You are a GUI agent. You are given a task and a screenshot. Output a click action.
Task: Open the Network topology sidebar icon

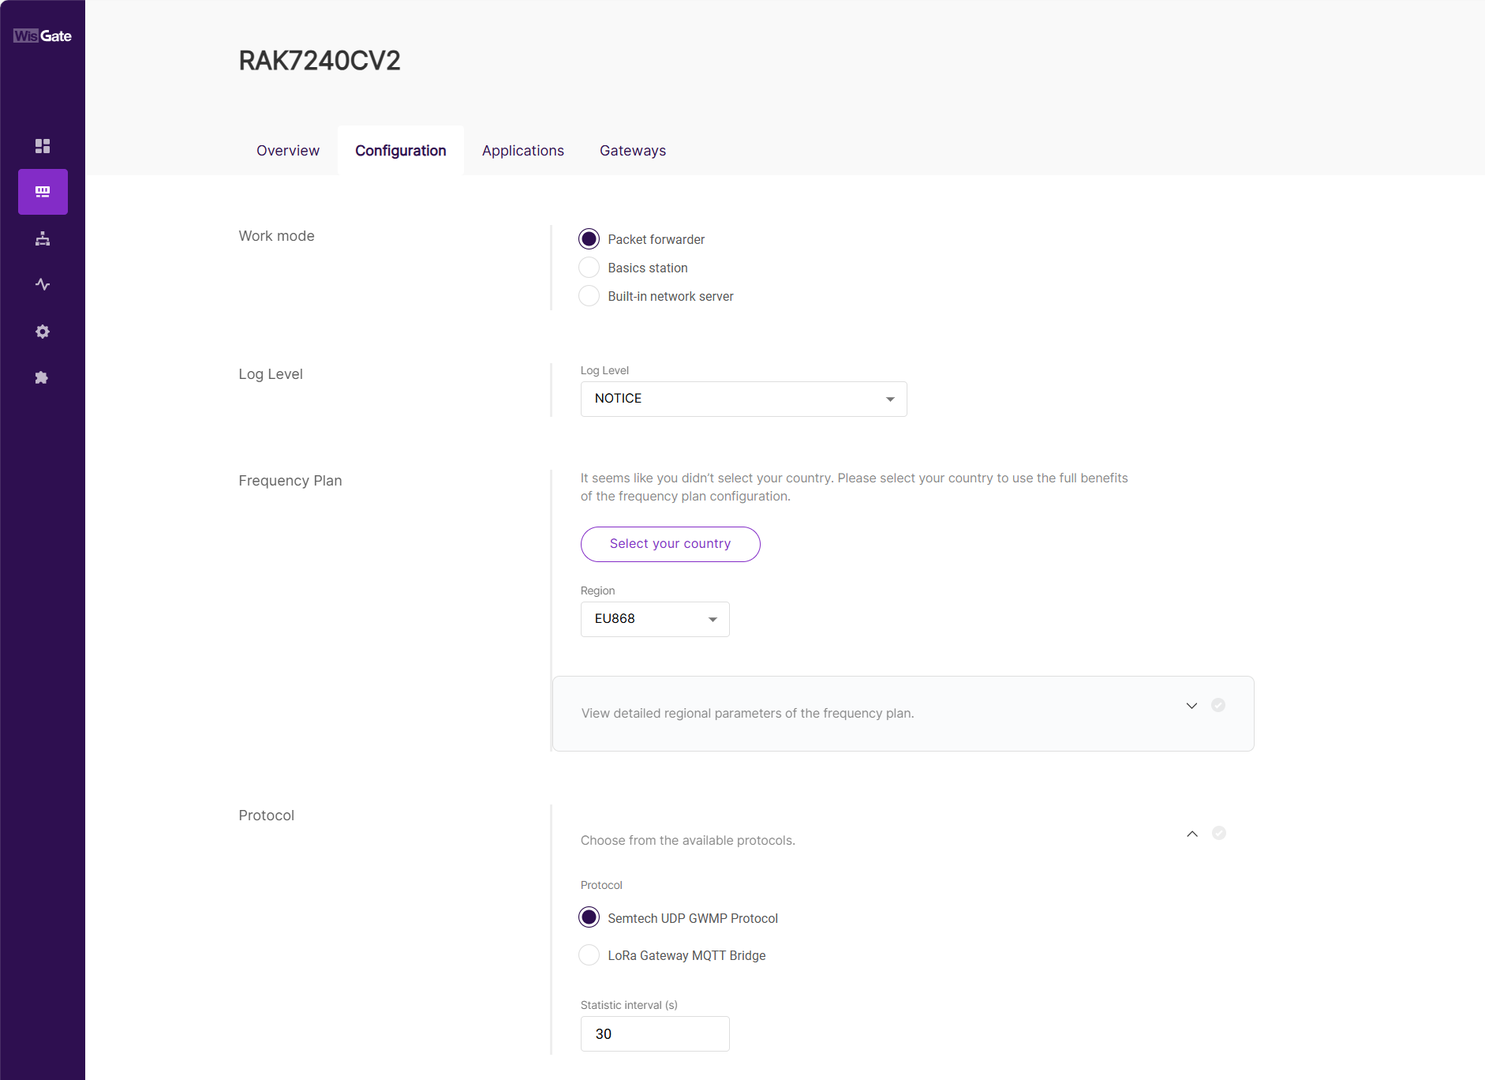[x=42, y=239]
